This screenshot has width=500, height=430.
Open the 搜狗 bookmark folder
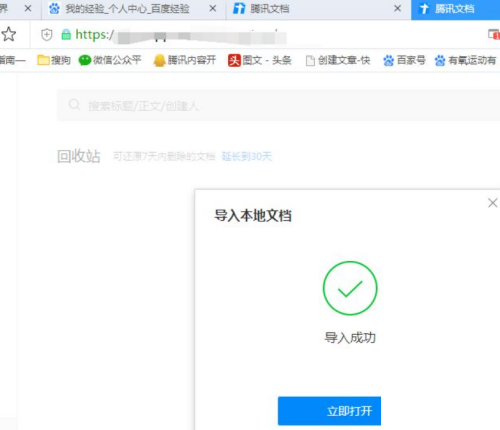coord(54,60)
